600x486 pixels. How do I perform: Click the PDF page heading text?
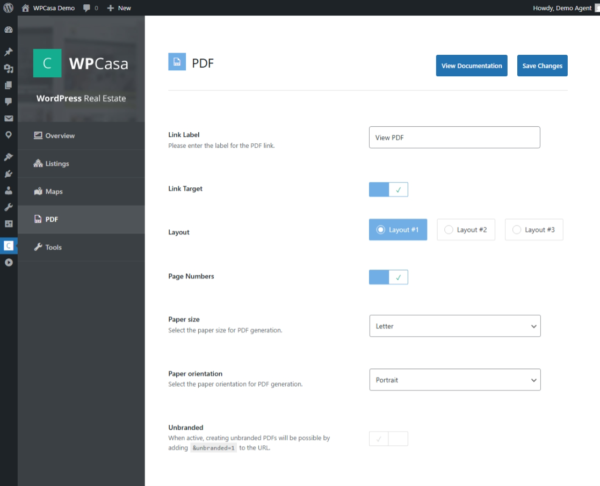(203, 63)
